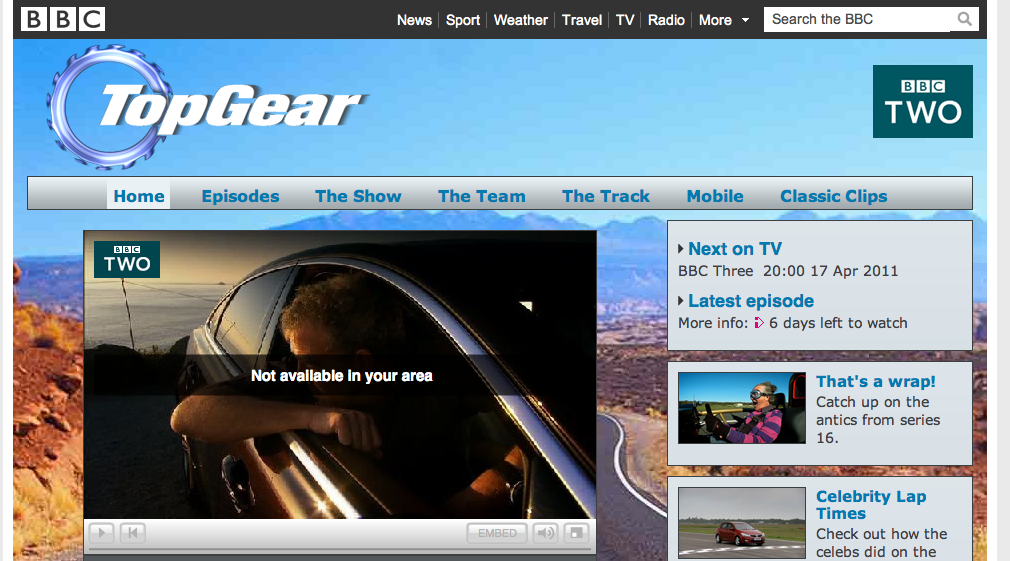Click BBC Two watermark inside video

[127, 259]
